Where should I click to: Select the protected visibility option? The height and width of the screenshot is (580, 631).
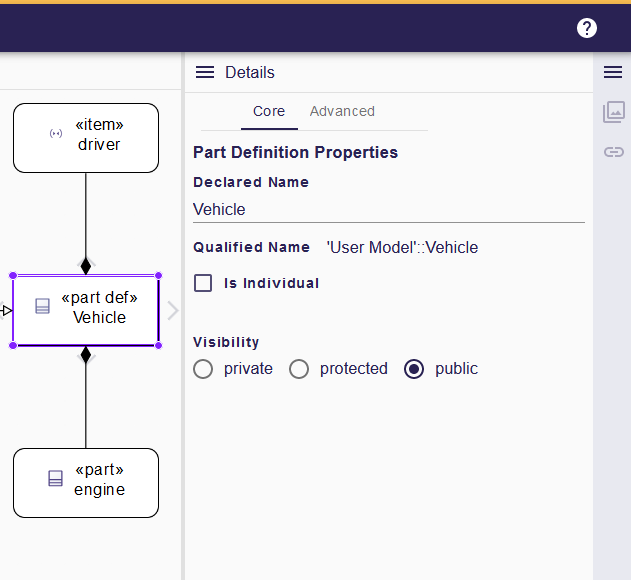point(299,369)
